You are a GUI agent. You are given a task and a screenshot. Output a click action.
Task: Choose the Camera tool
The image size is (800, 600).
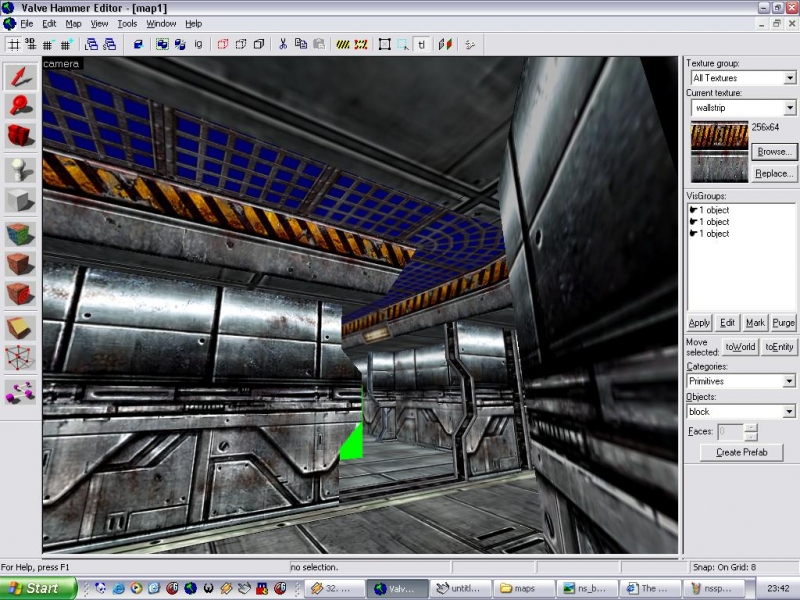[20, 135]
